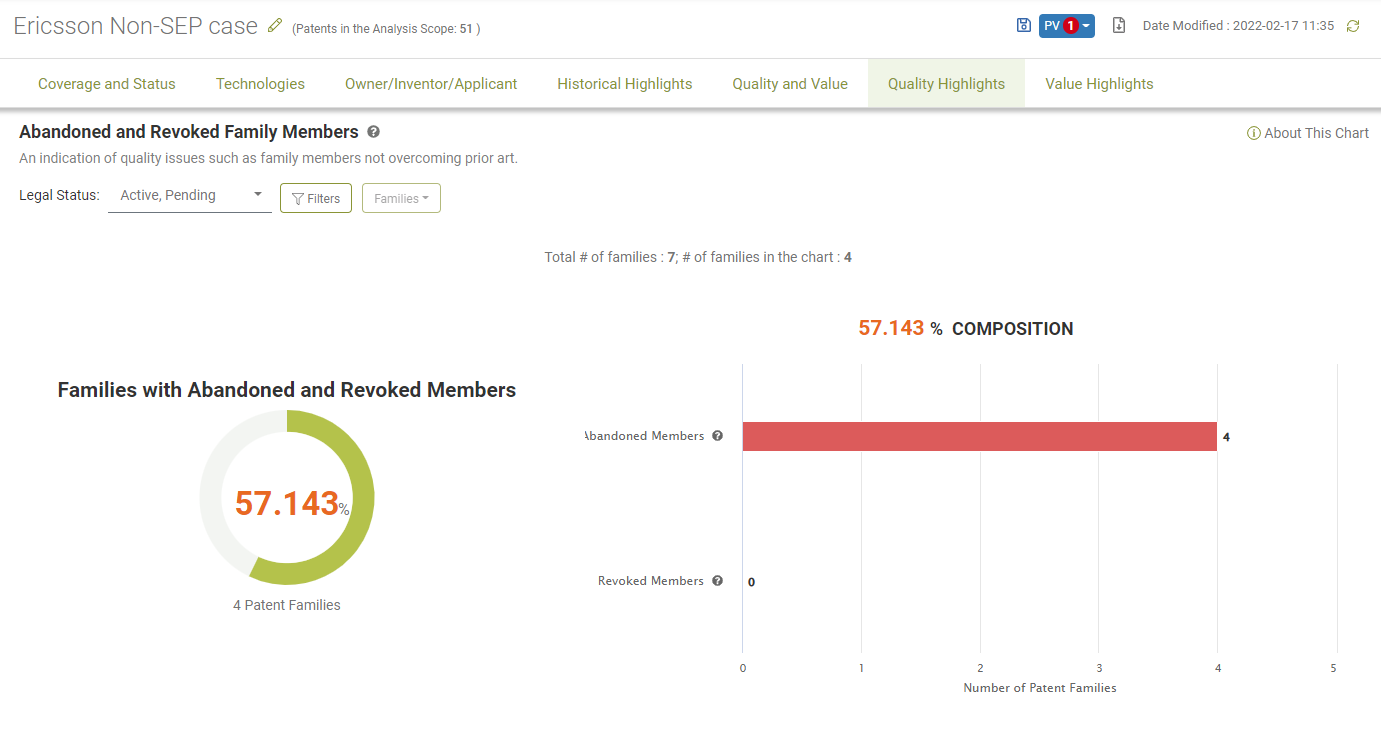Click the Revoked Members help icon

pyautogui.click(x=717, y=581)
